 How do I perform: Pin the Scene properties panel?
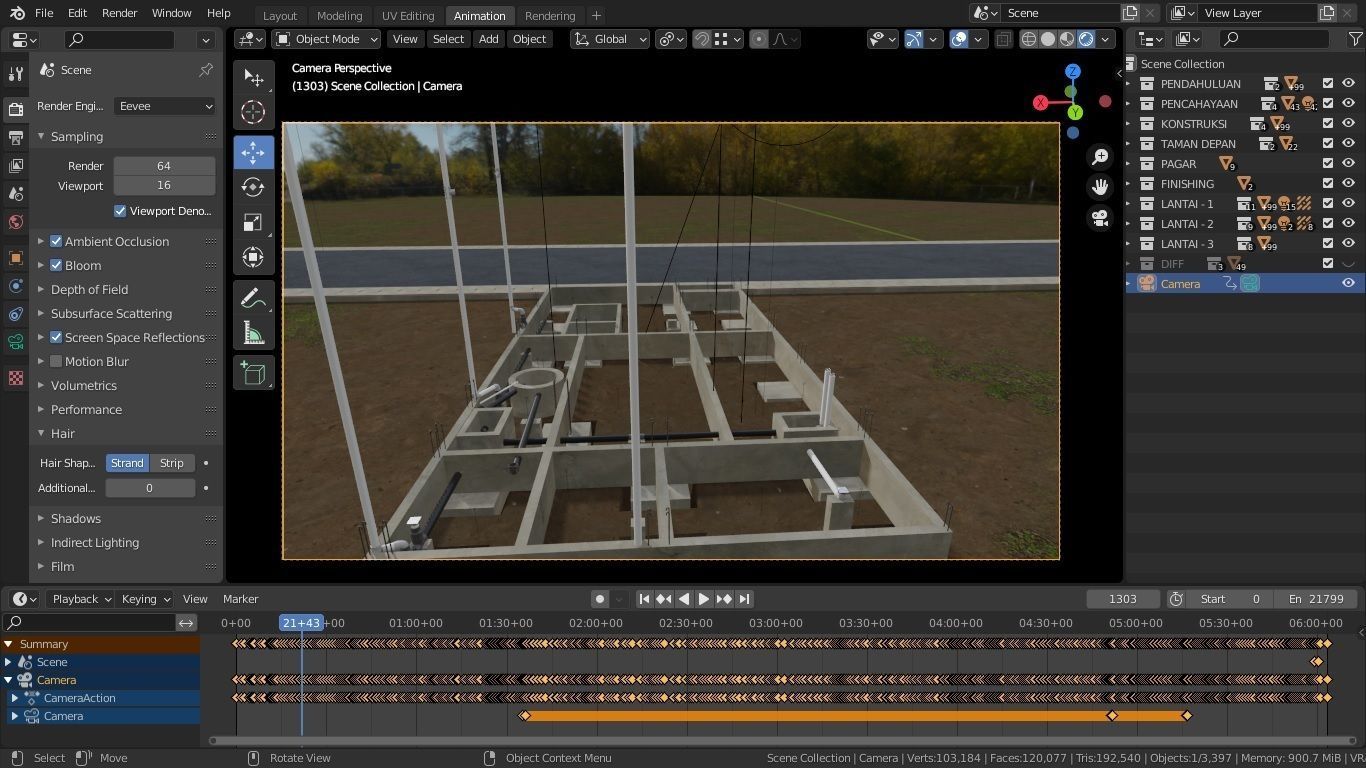206,70
